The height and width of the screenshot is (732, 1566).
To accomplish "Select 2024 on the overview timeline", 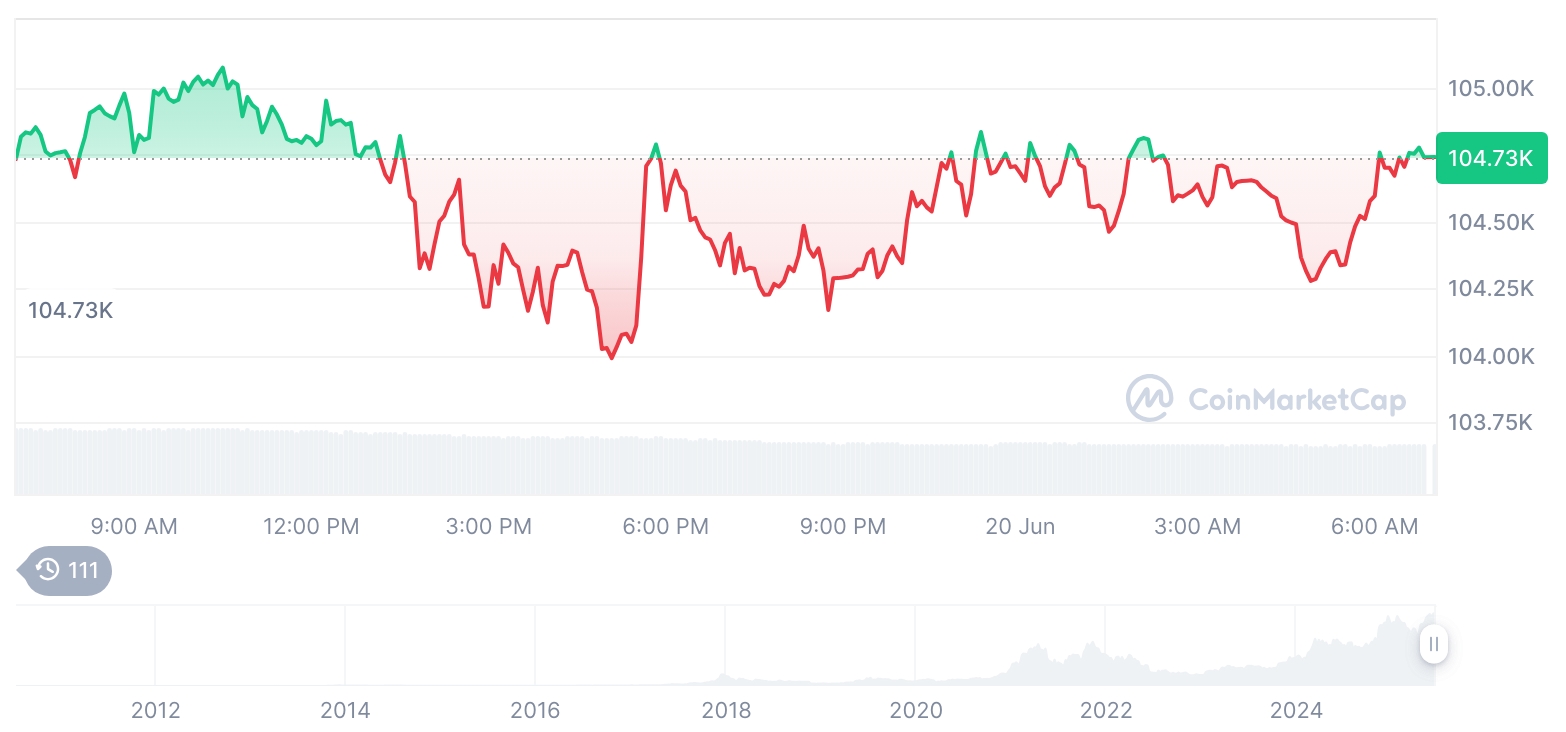I will [x=1296, y=711].
